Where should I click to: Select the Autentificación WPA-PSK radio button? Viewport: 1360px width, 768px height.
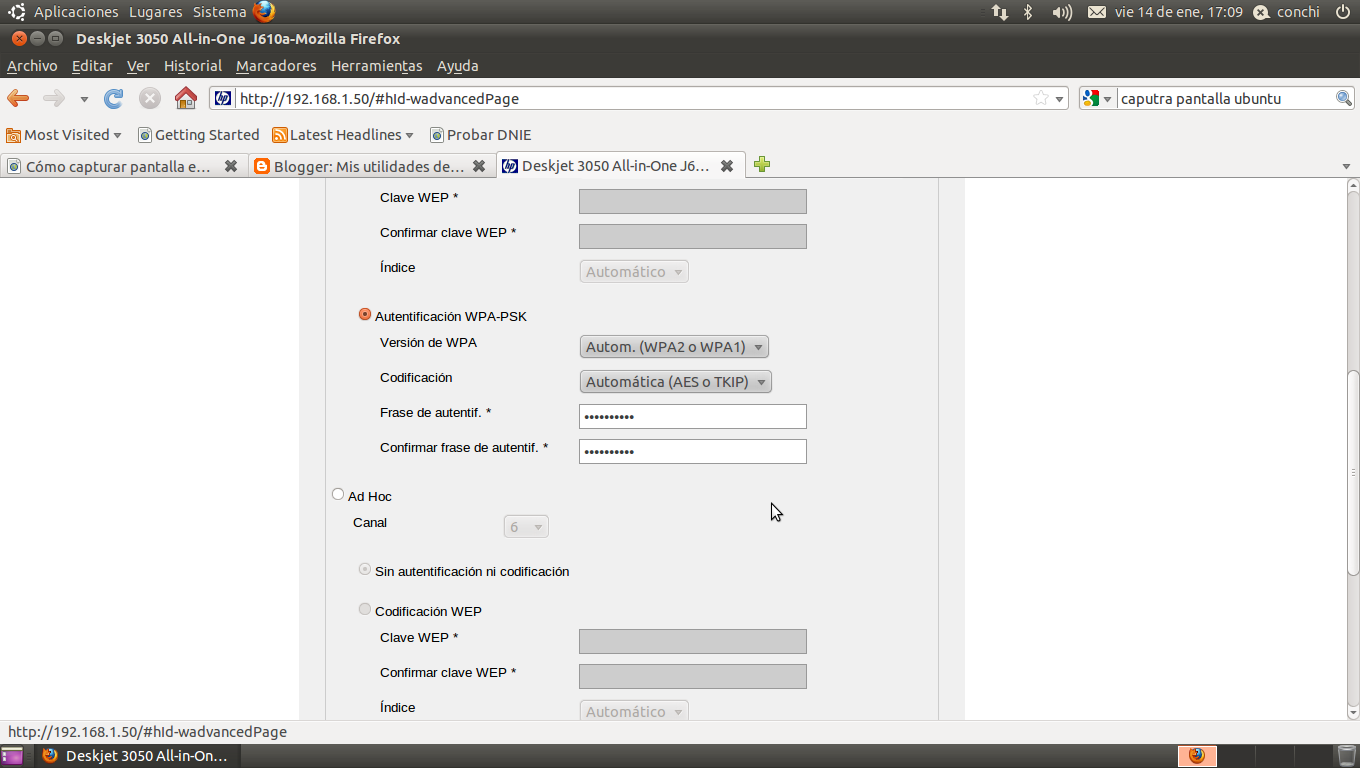(x=365, y=314)
